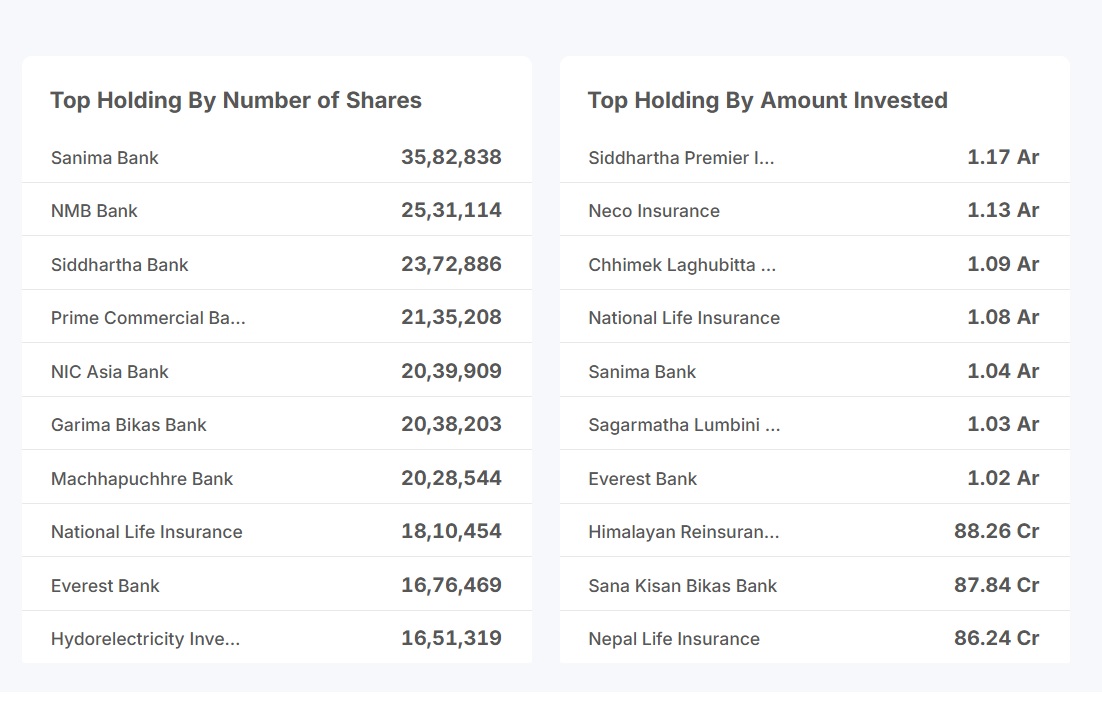Open the Garima Bikas Bank entry
The height and width of the screenshot is (705, 1102).
click(129, 425)
